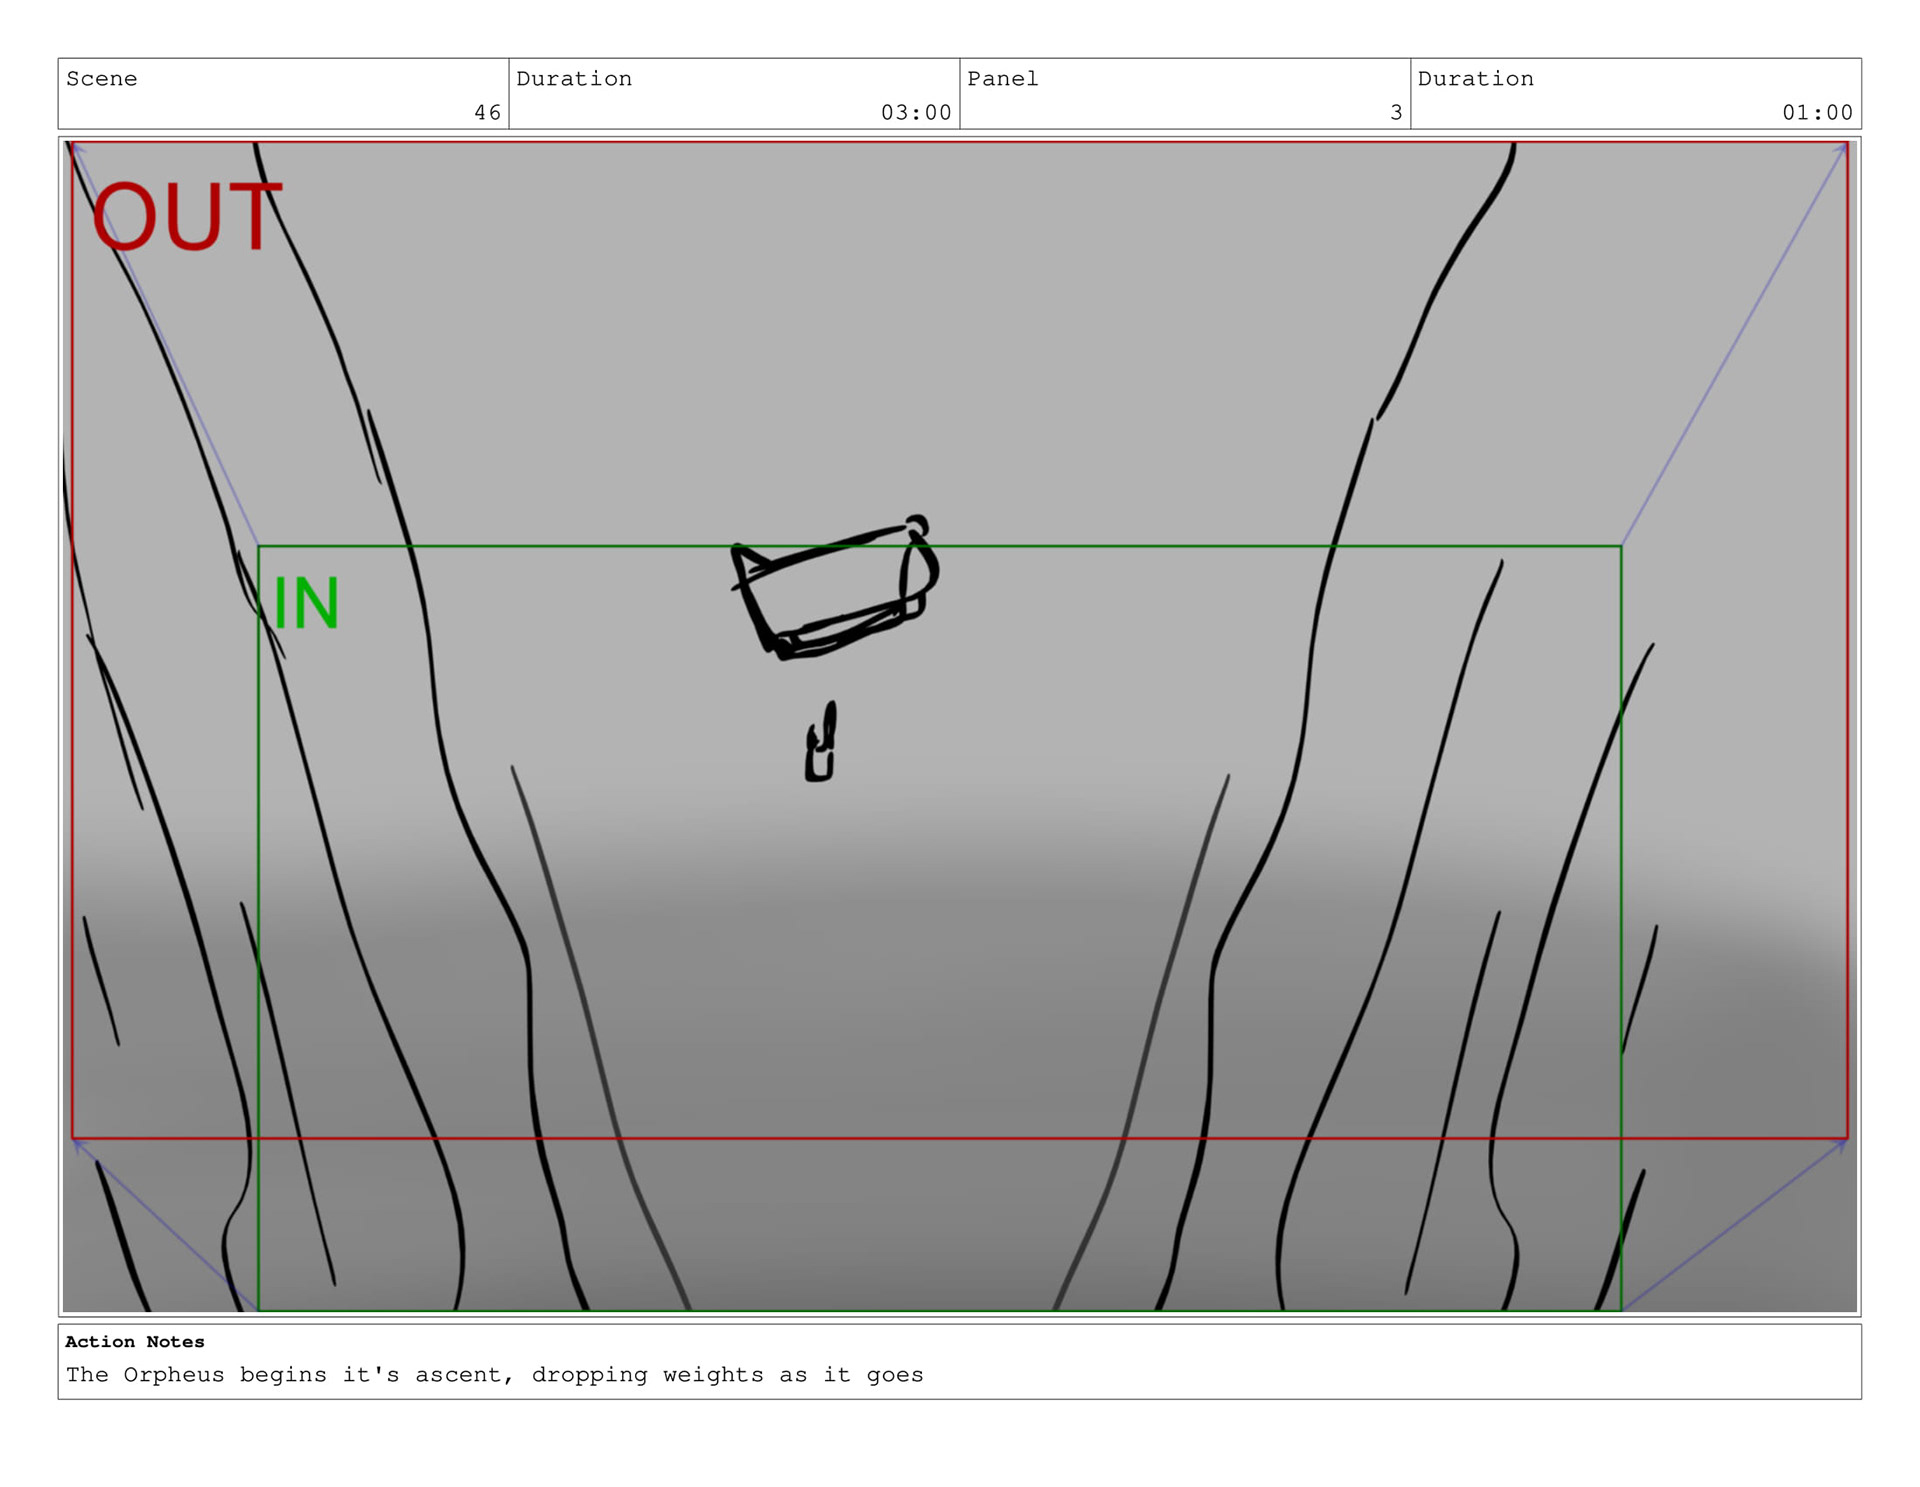This screenshot has width=1920, height=1487.
Task: Select the falling weight drawing
Action: [821, 742]
